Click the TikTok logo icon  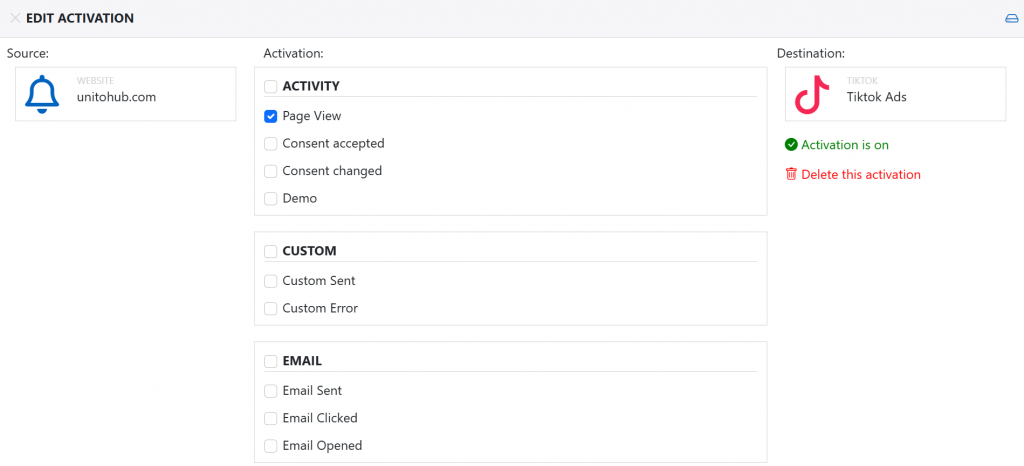812,95
